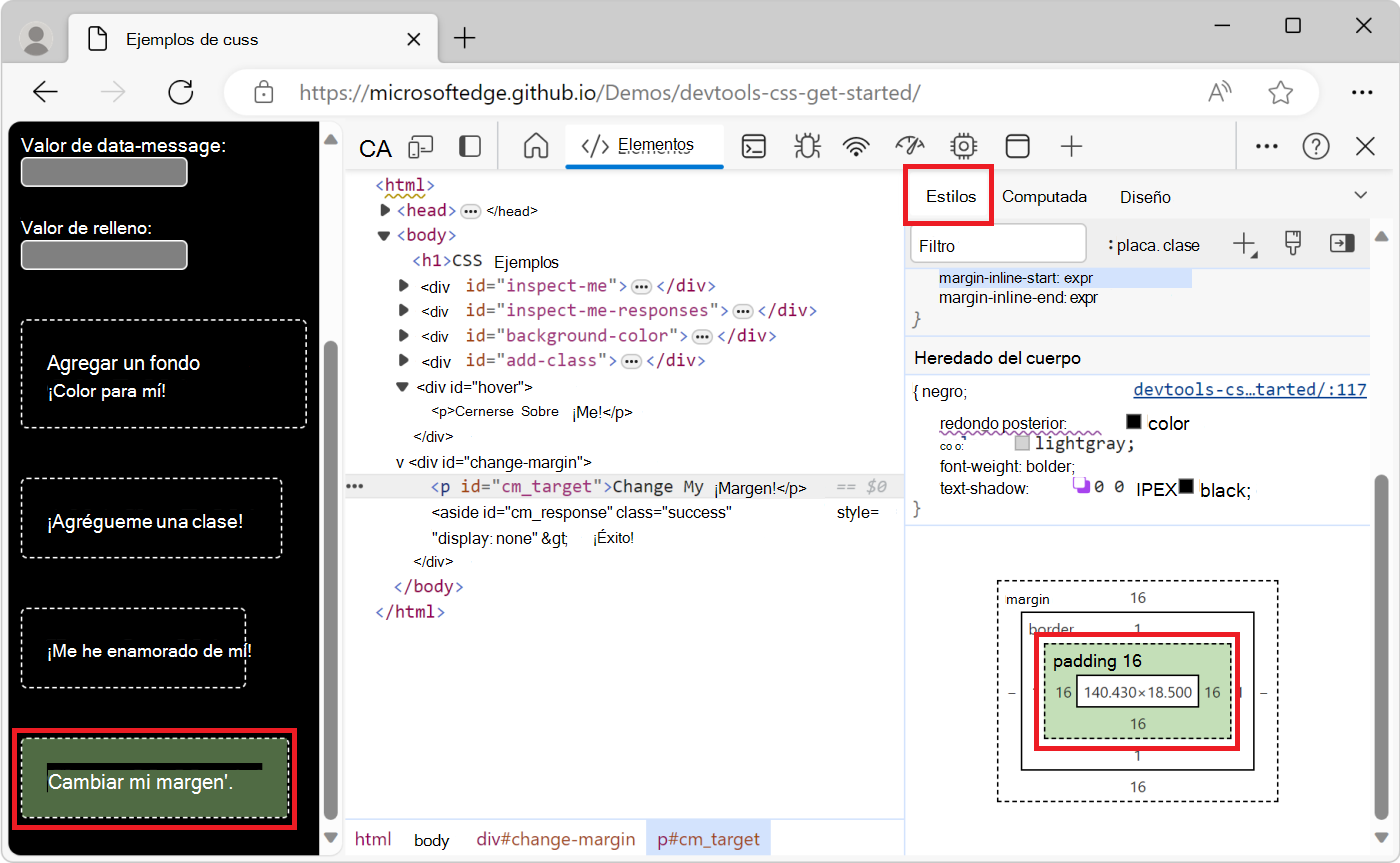
Task: Expand the div id="inspect-me" node
Action: coord(404,286)
